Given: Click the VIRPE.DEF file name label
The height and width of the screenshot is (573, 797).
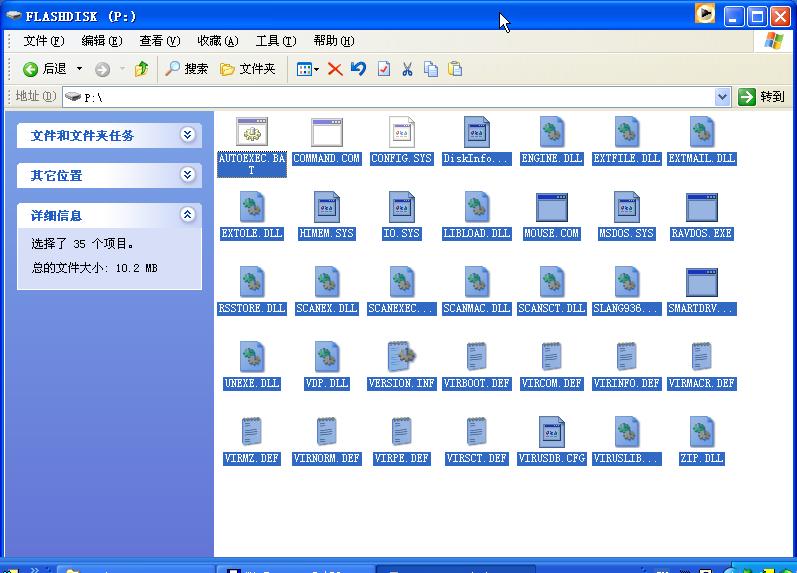Looking at the screenshot, I should click(402, 458).
